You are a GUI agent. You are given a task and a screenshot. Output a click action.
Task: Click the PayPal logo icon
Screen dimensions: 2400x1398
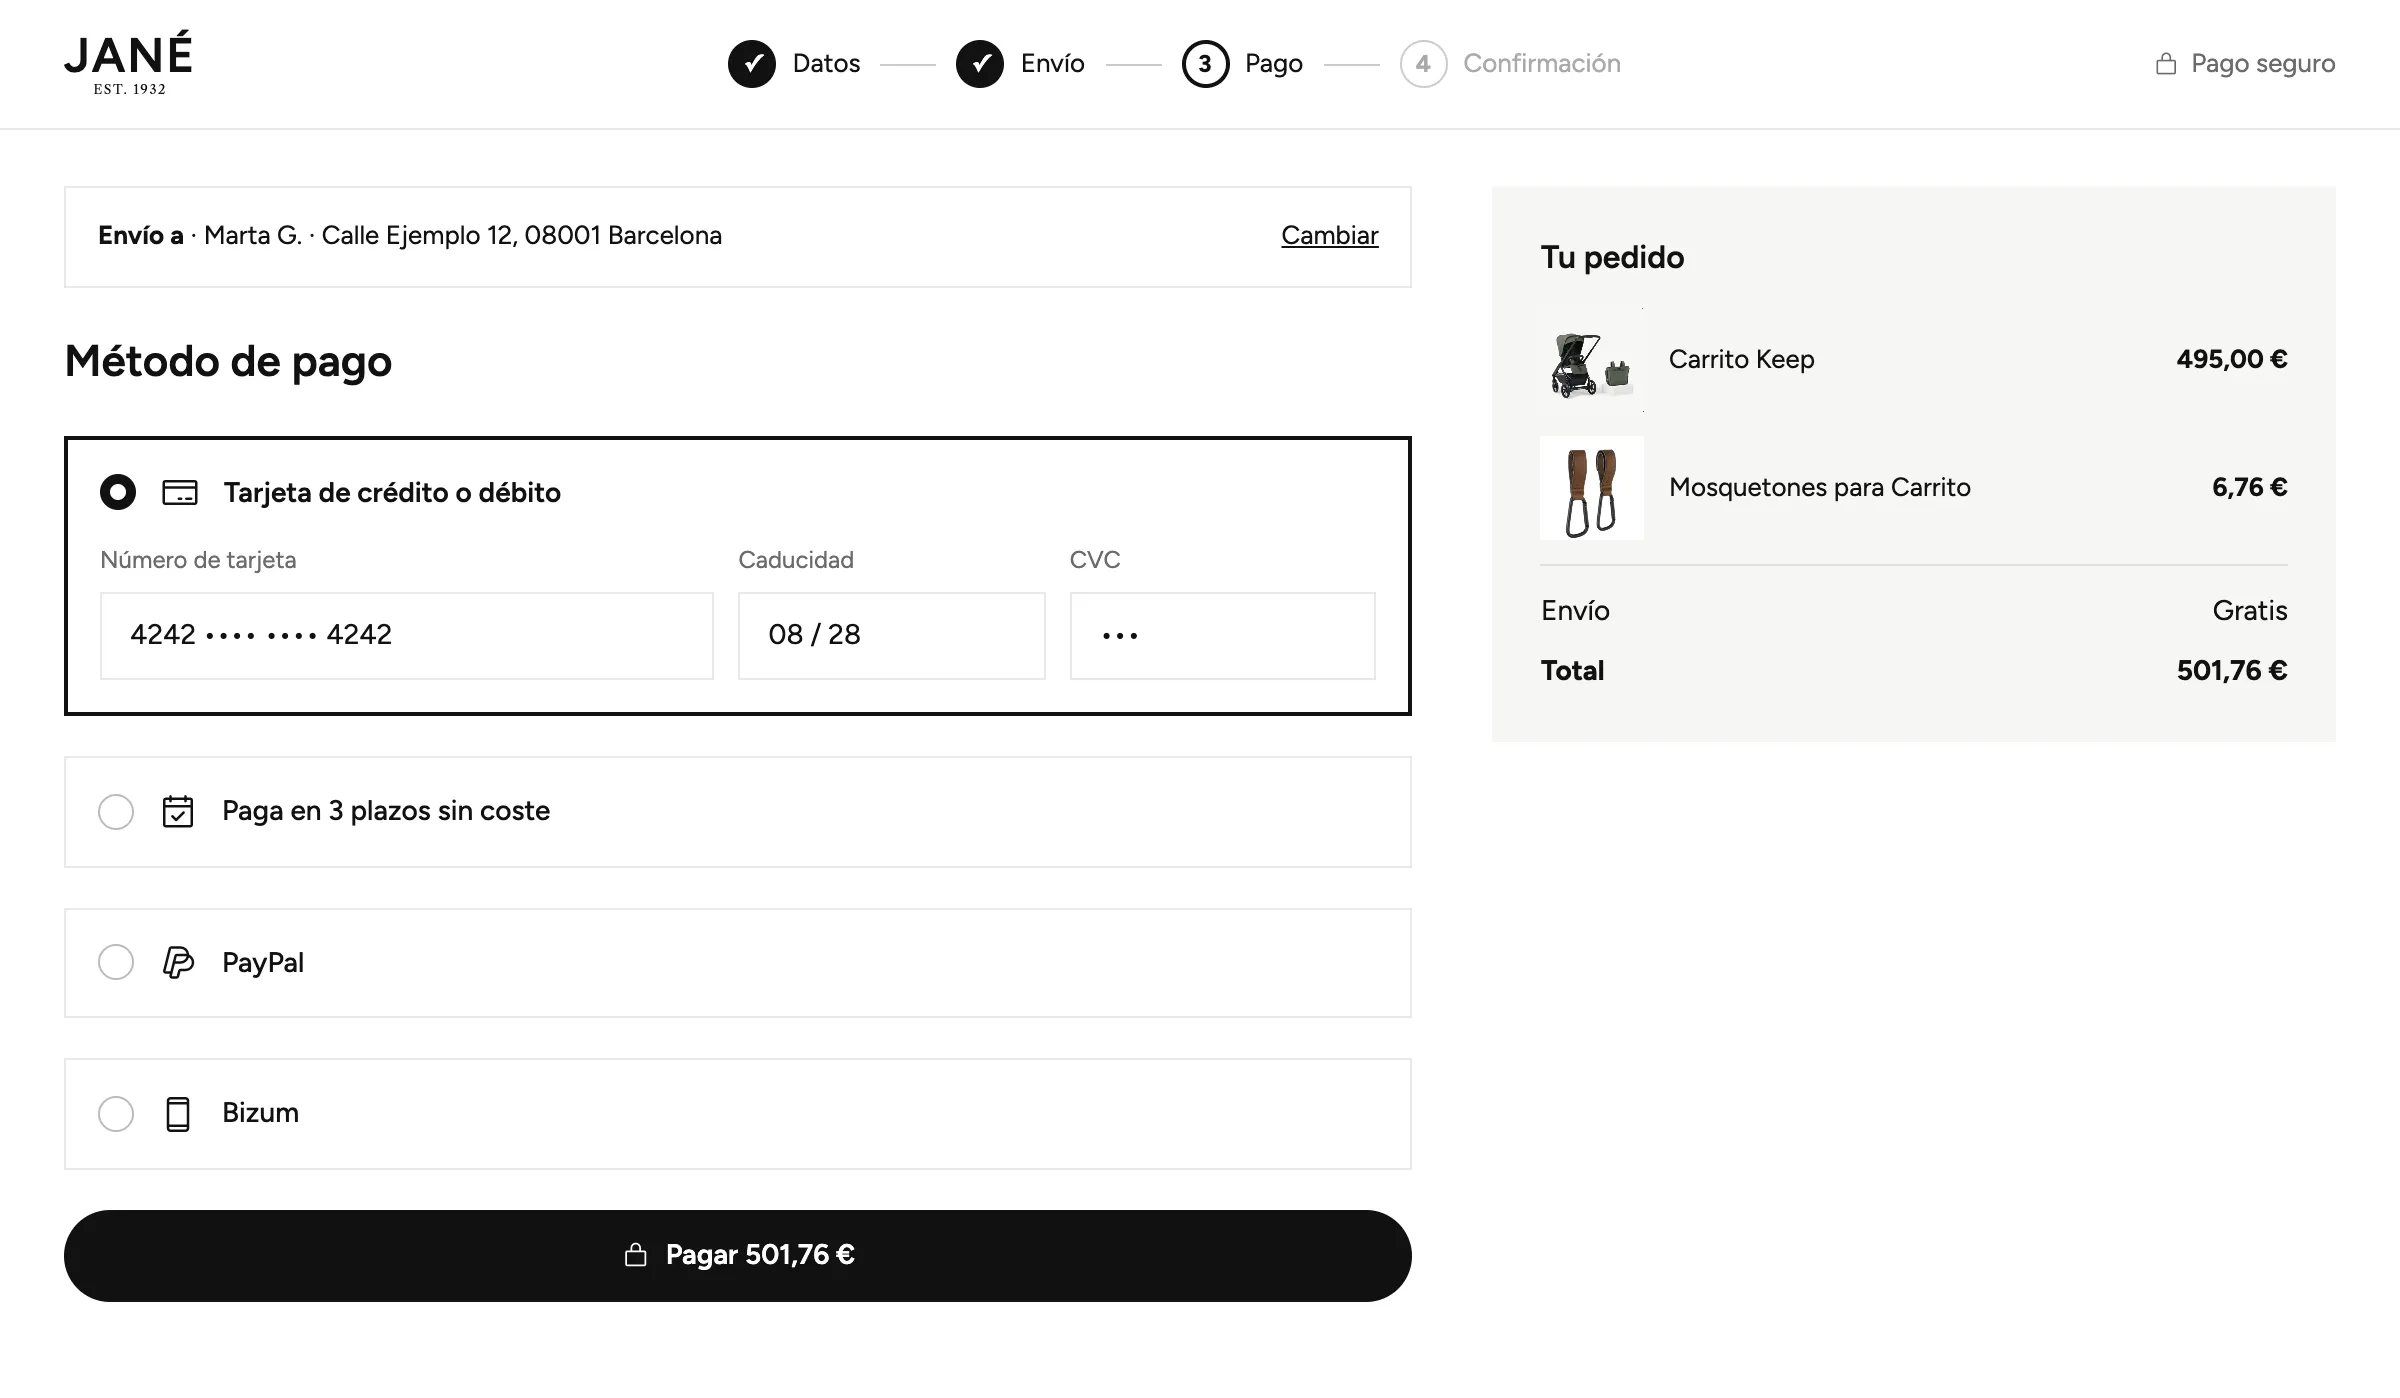(x=178, y=963)
